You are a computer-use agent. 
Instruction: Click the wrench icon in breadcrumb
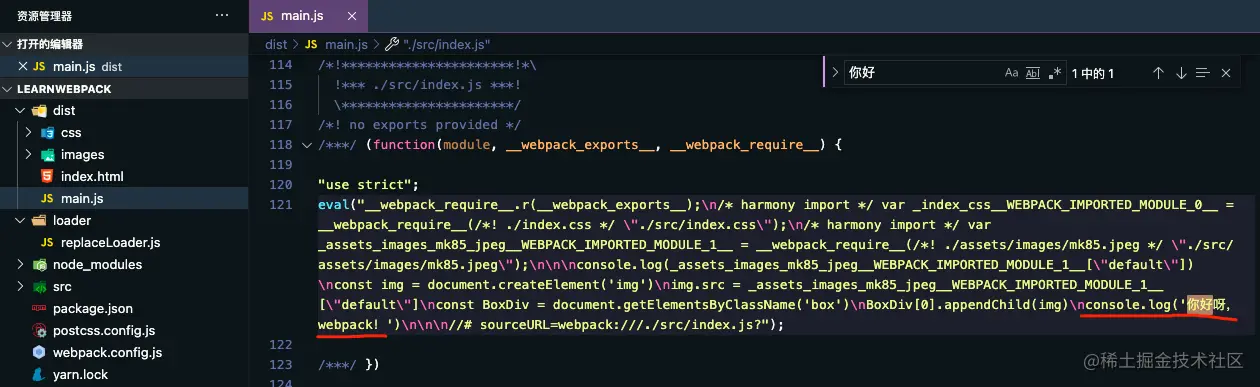point(391,44)
